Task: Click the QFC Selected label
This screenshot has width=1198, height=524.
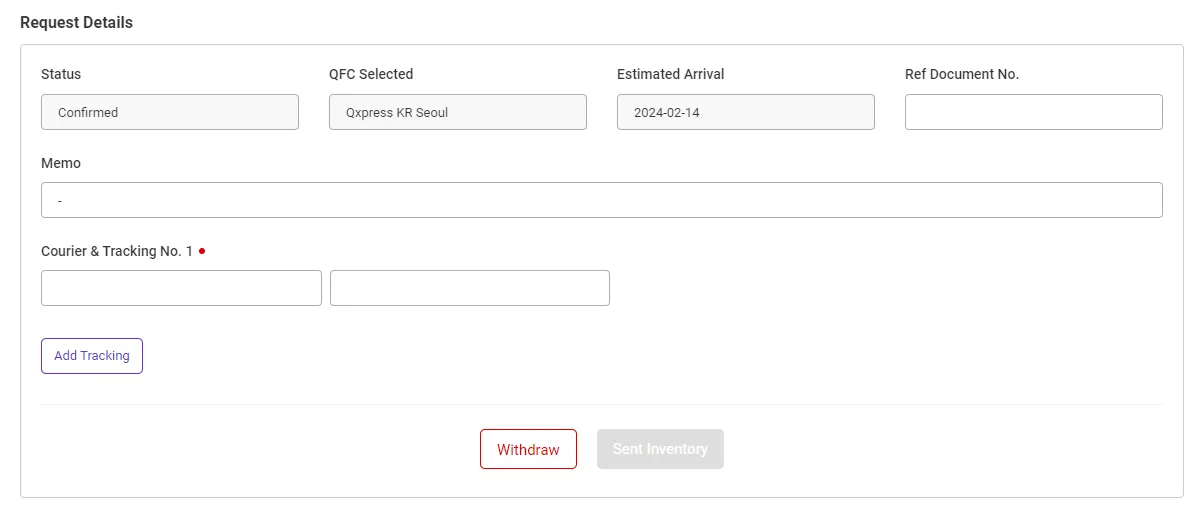Action: (371, 74)
